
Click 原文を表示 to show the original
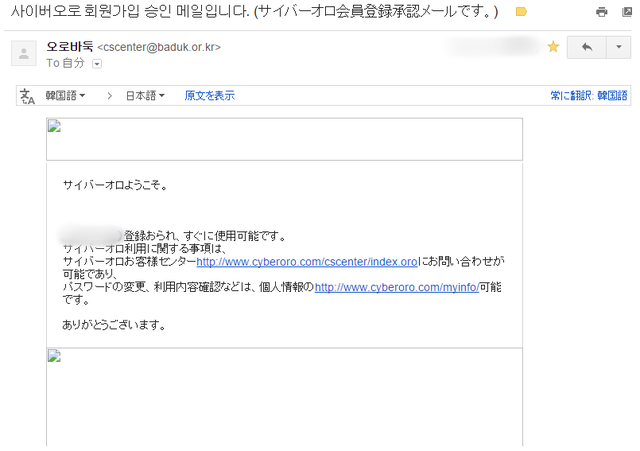210,96
